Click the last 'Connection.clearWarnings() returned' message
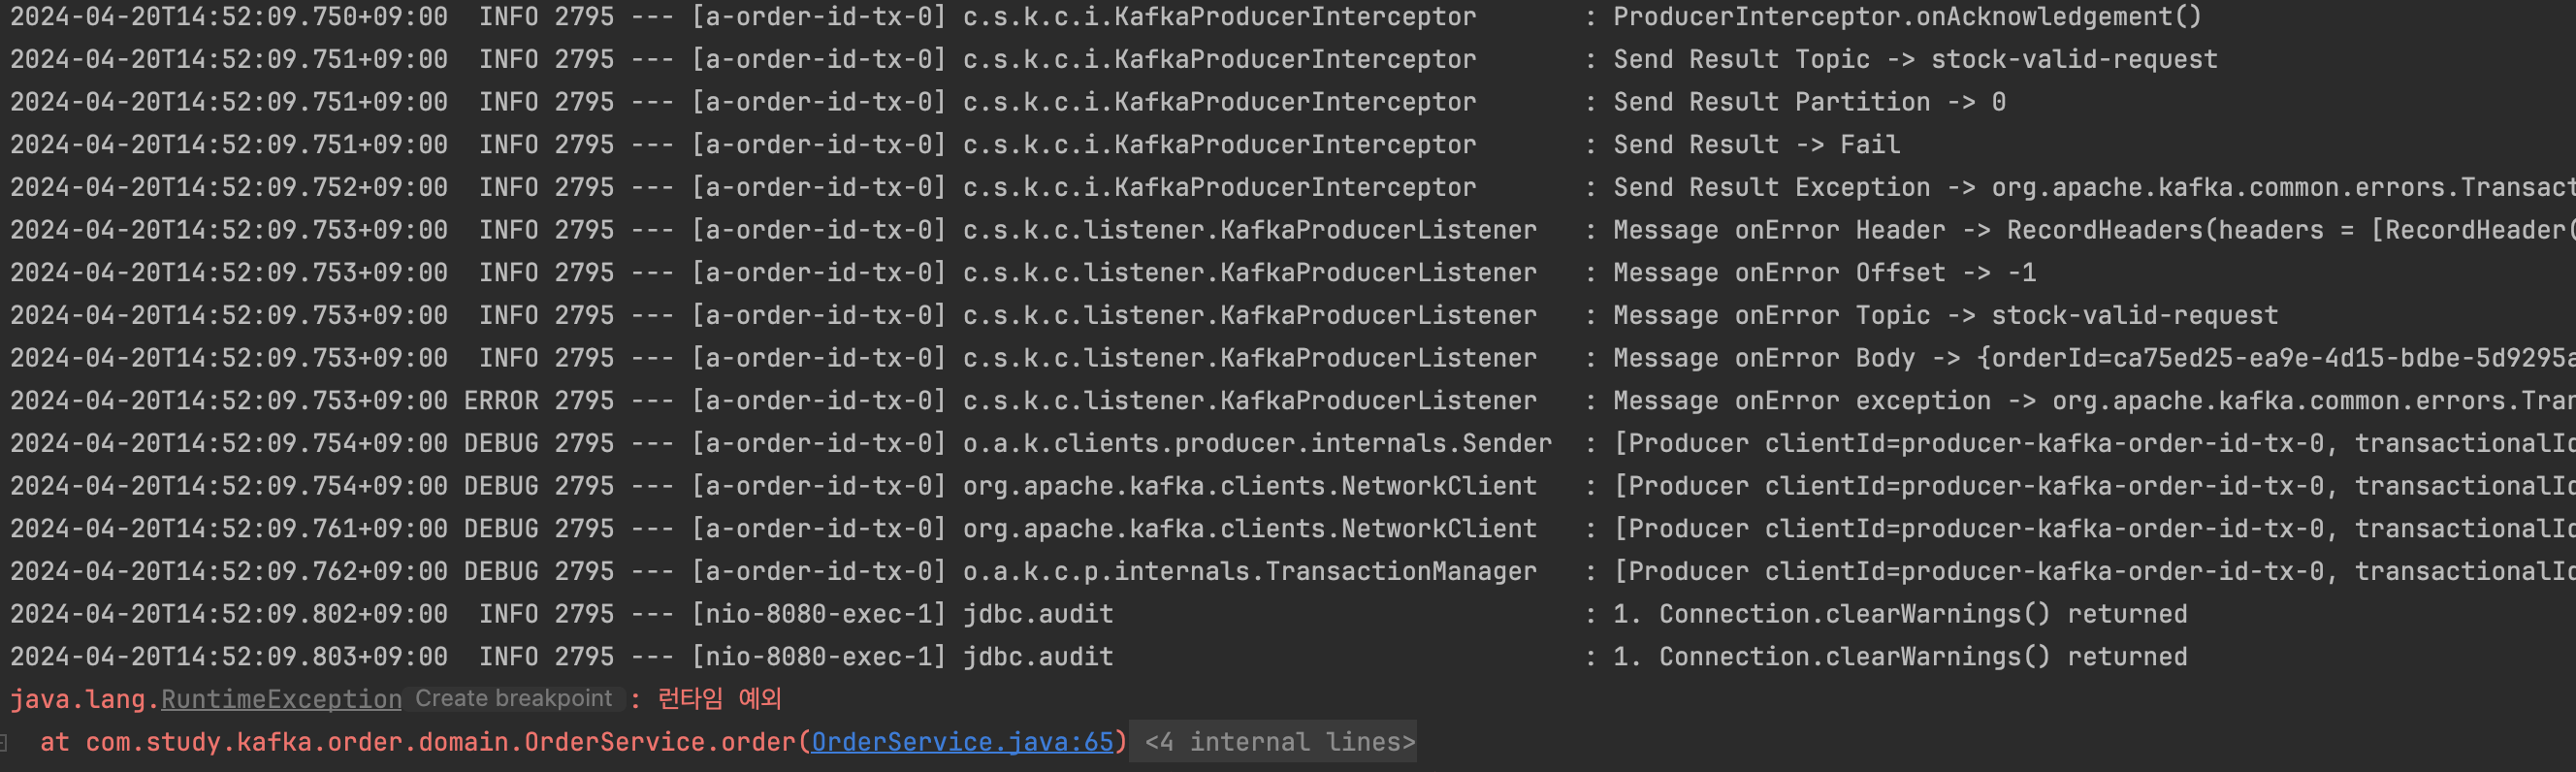The width and height of the screenshot is (2576, 772). click(1900, 657)
